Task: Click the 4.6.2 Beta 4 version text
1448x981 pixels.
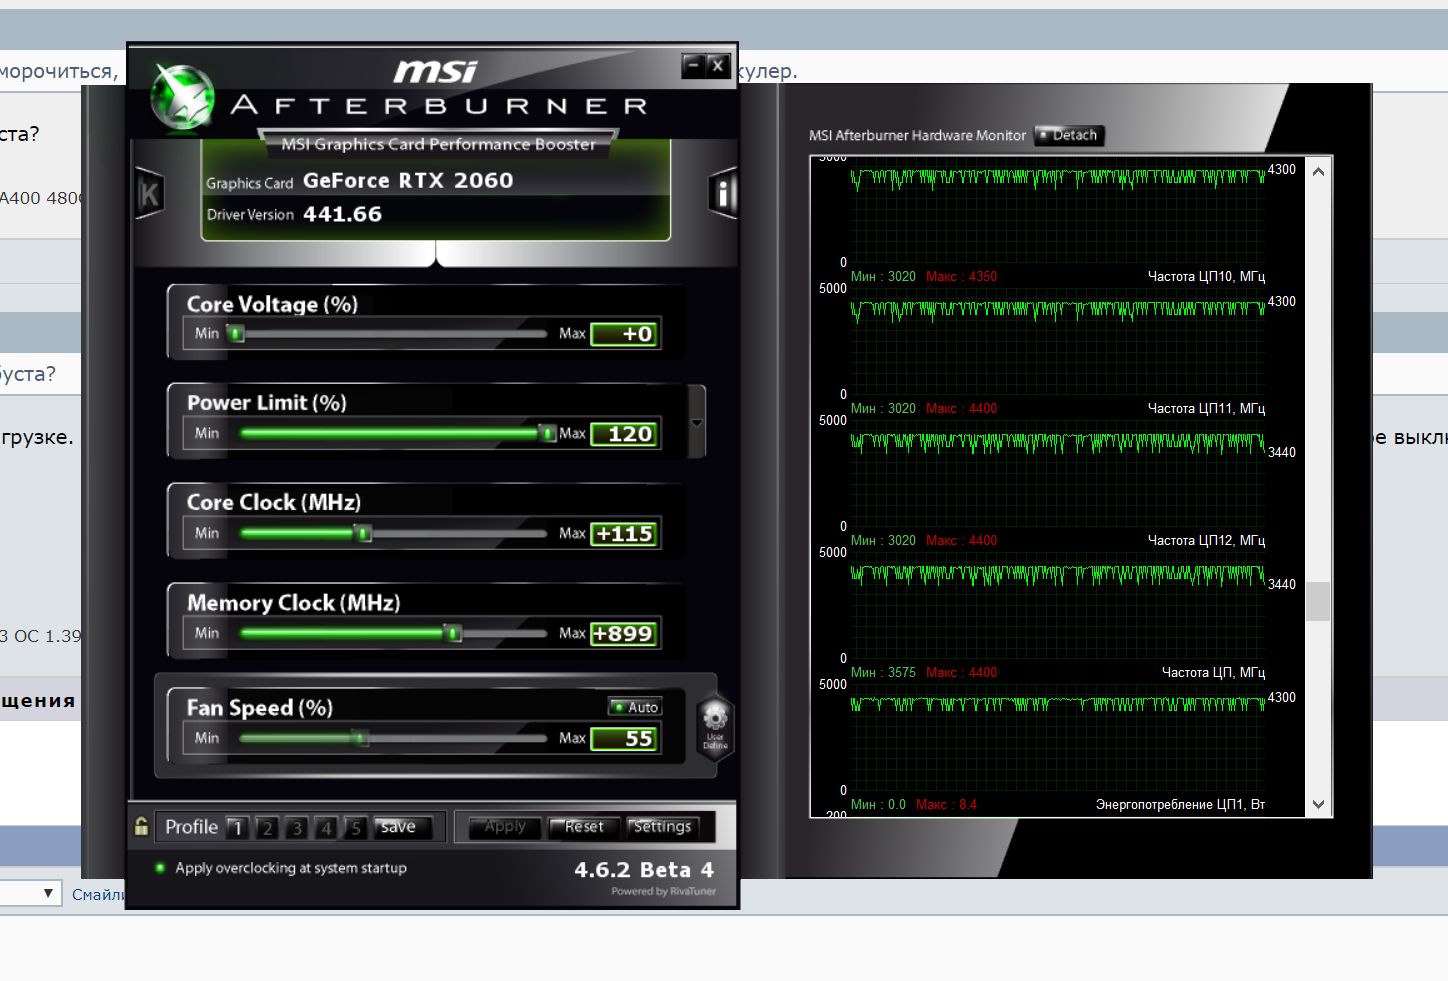Action: click(644, 870)
